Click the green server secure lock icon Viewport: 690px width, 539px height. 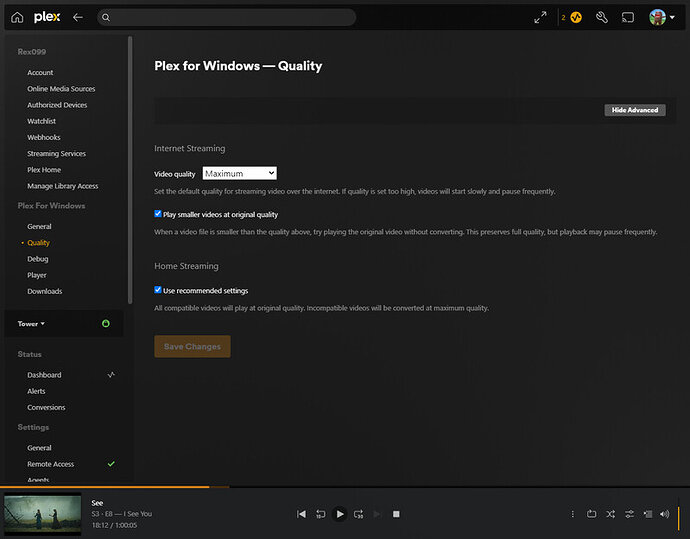(106, 324)
